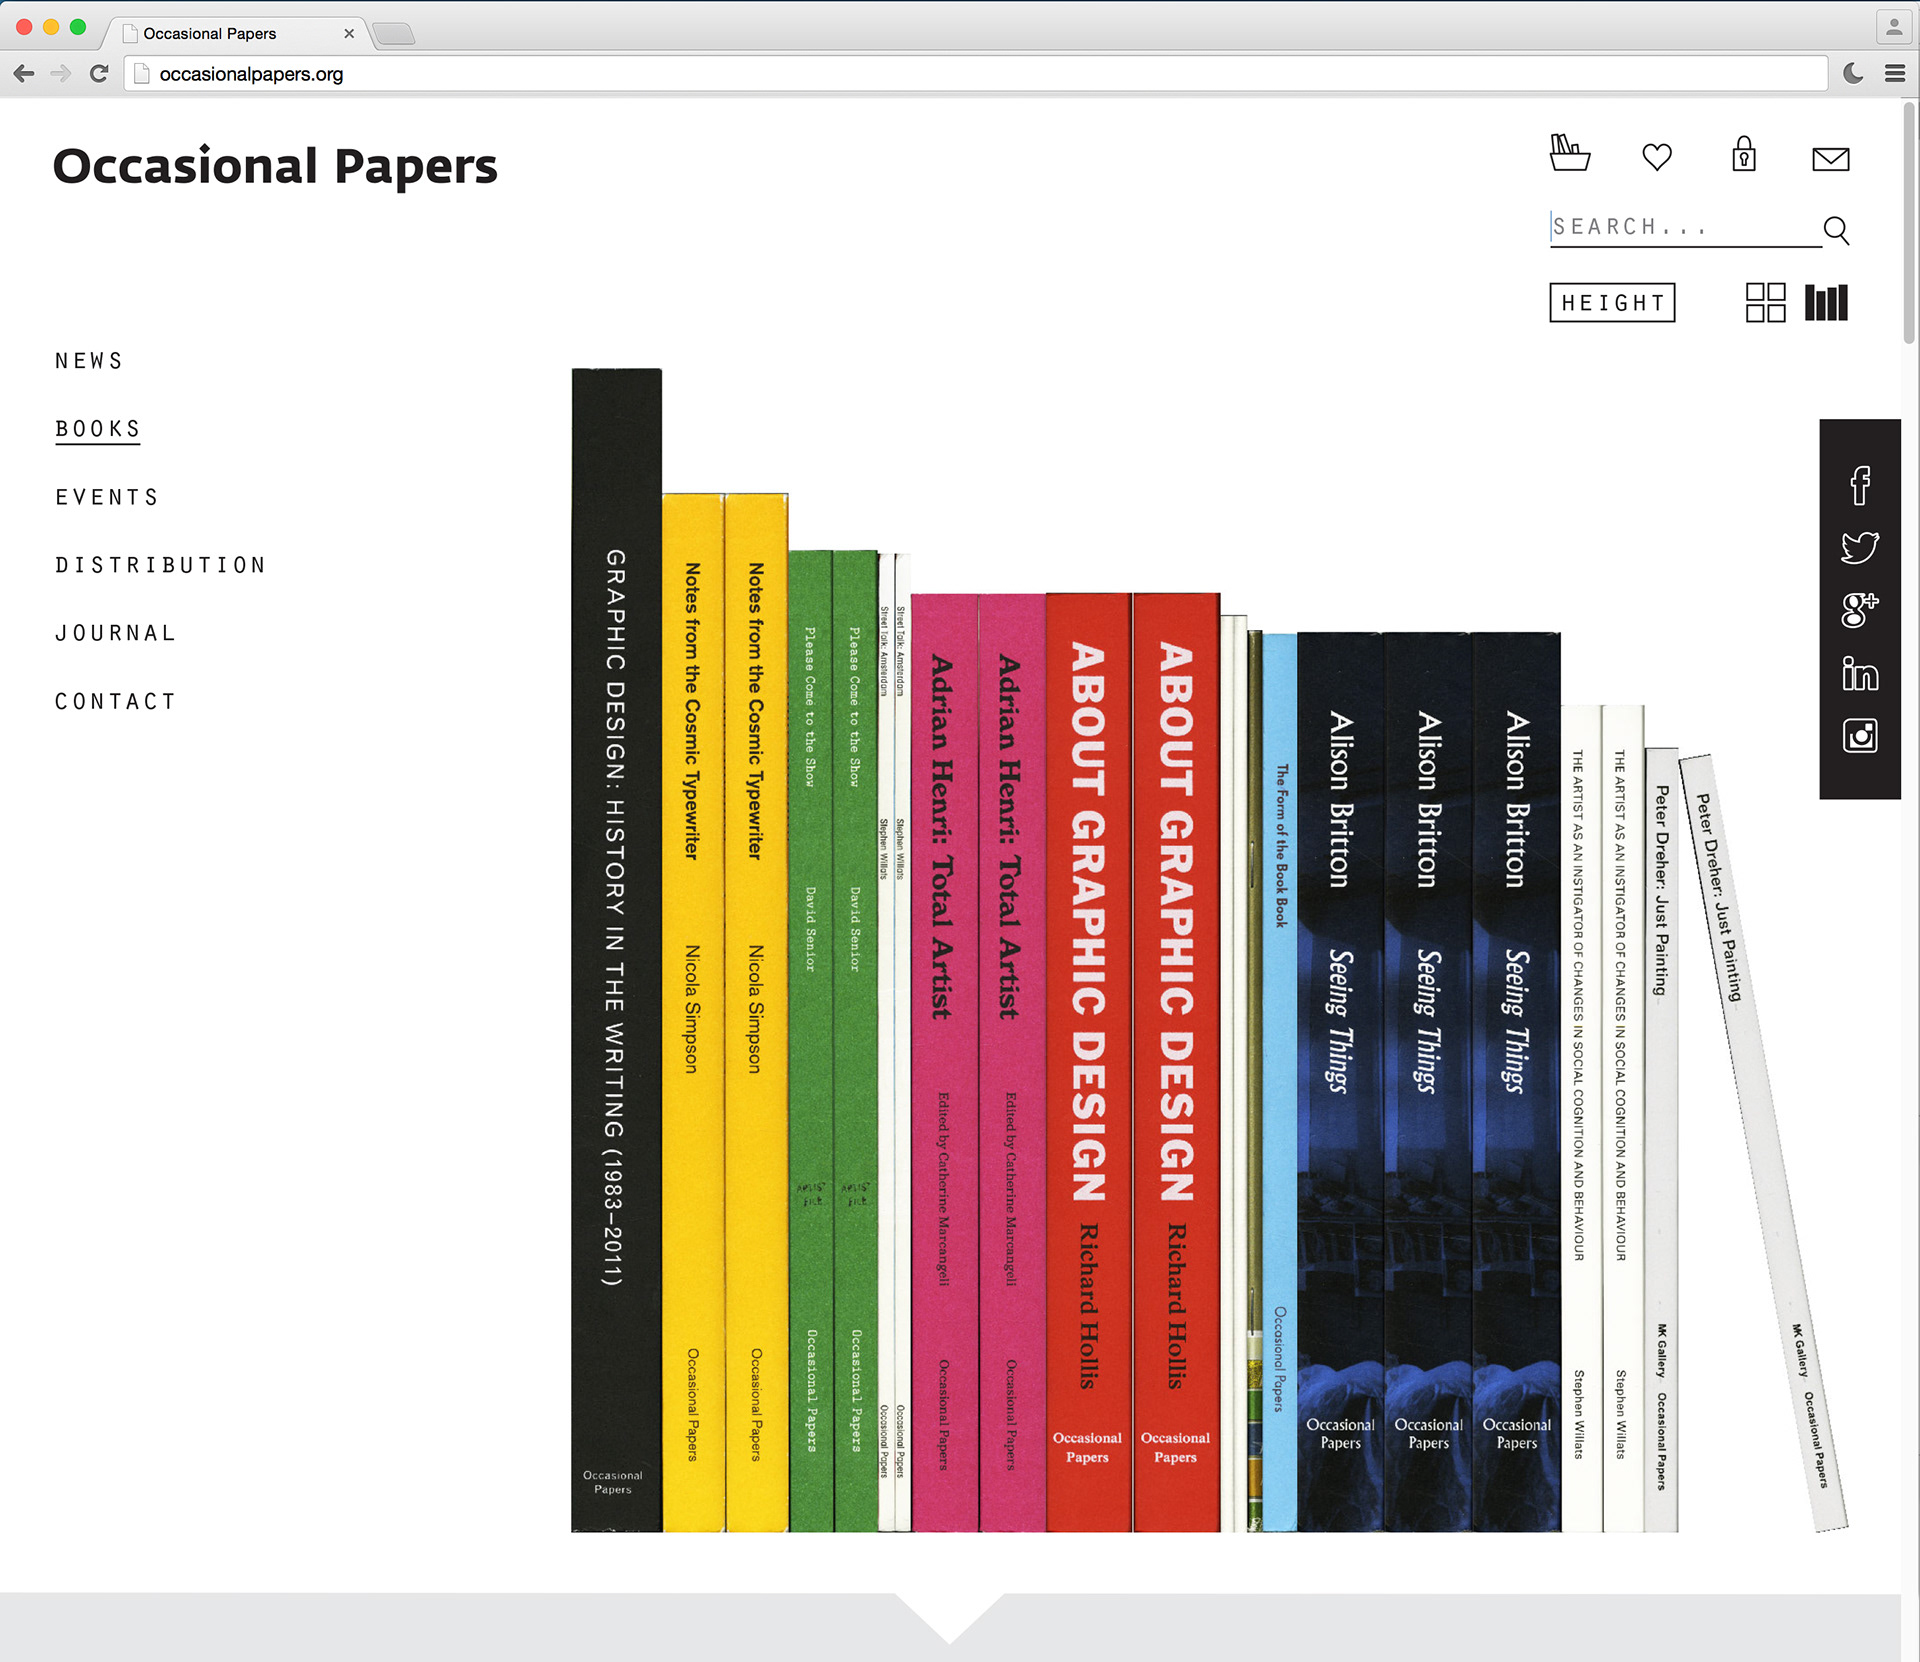Toggle the browser night mode moon icon
This screenshot has width=1920, height=1662.
pos(1853,73)
